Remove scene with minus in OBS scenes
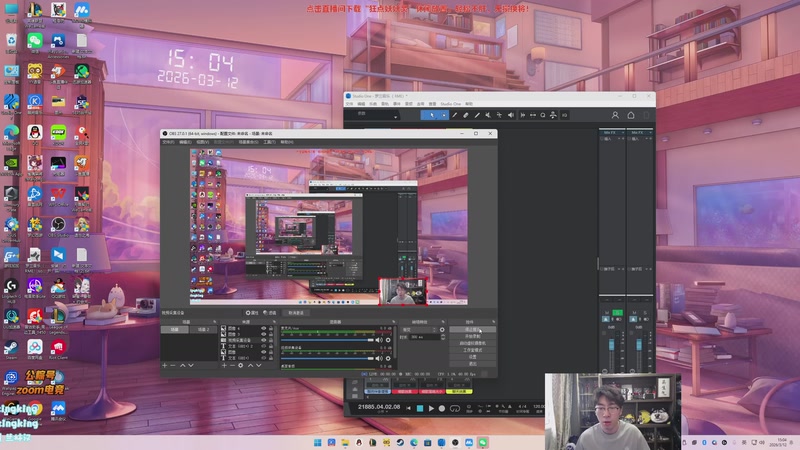800x450 pixels. (x=172, y=365)
